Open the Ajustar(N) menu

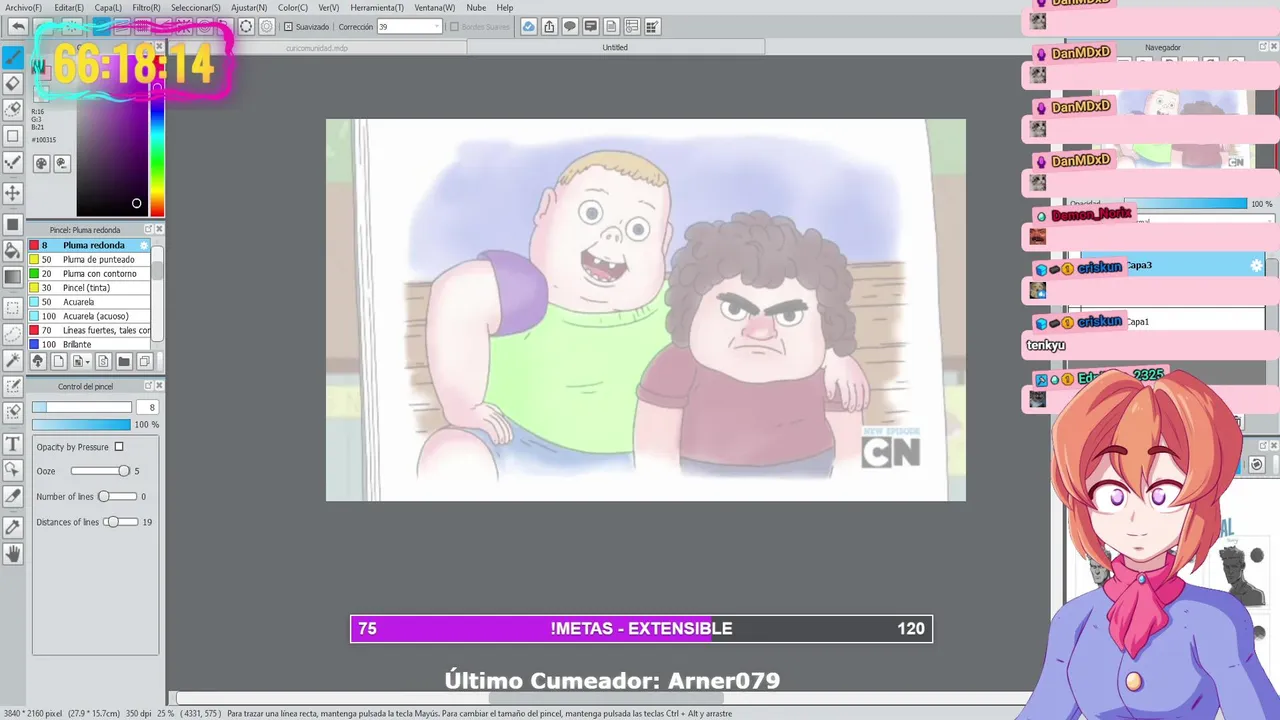[x=249, y=7]
